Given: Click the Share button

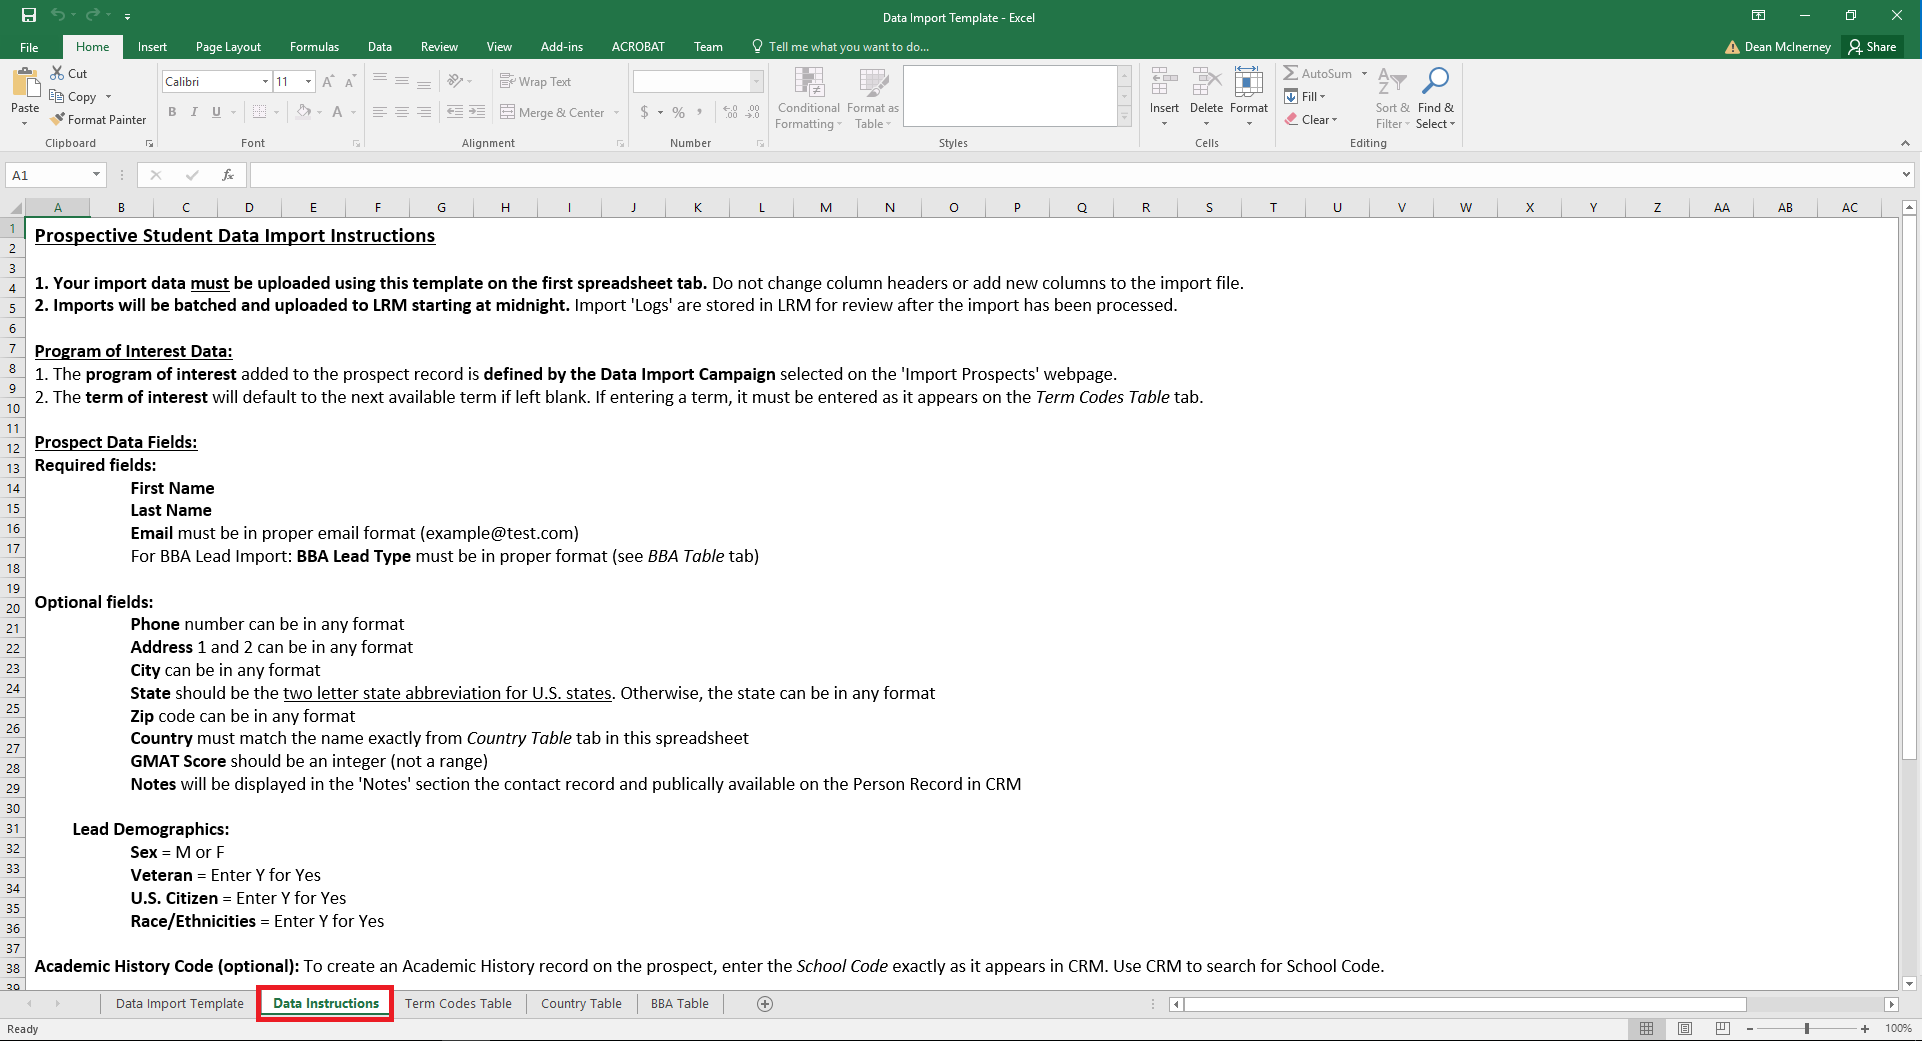Looking at the screenshot, I should [1872, 47].
